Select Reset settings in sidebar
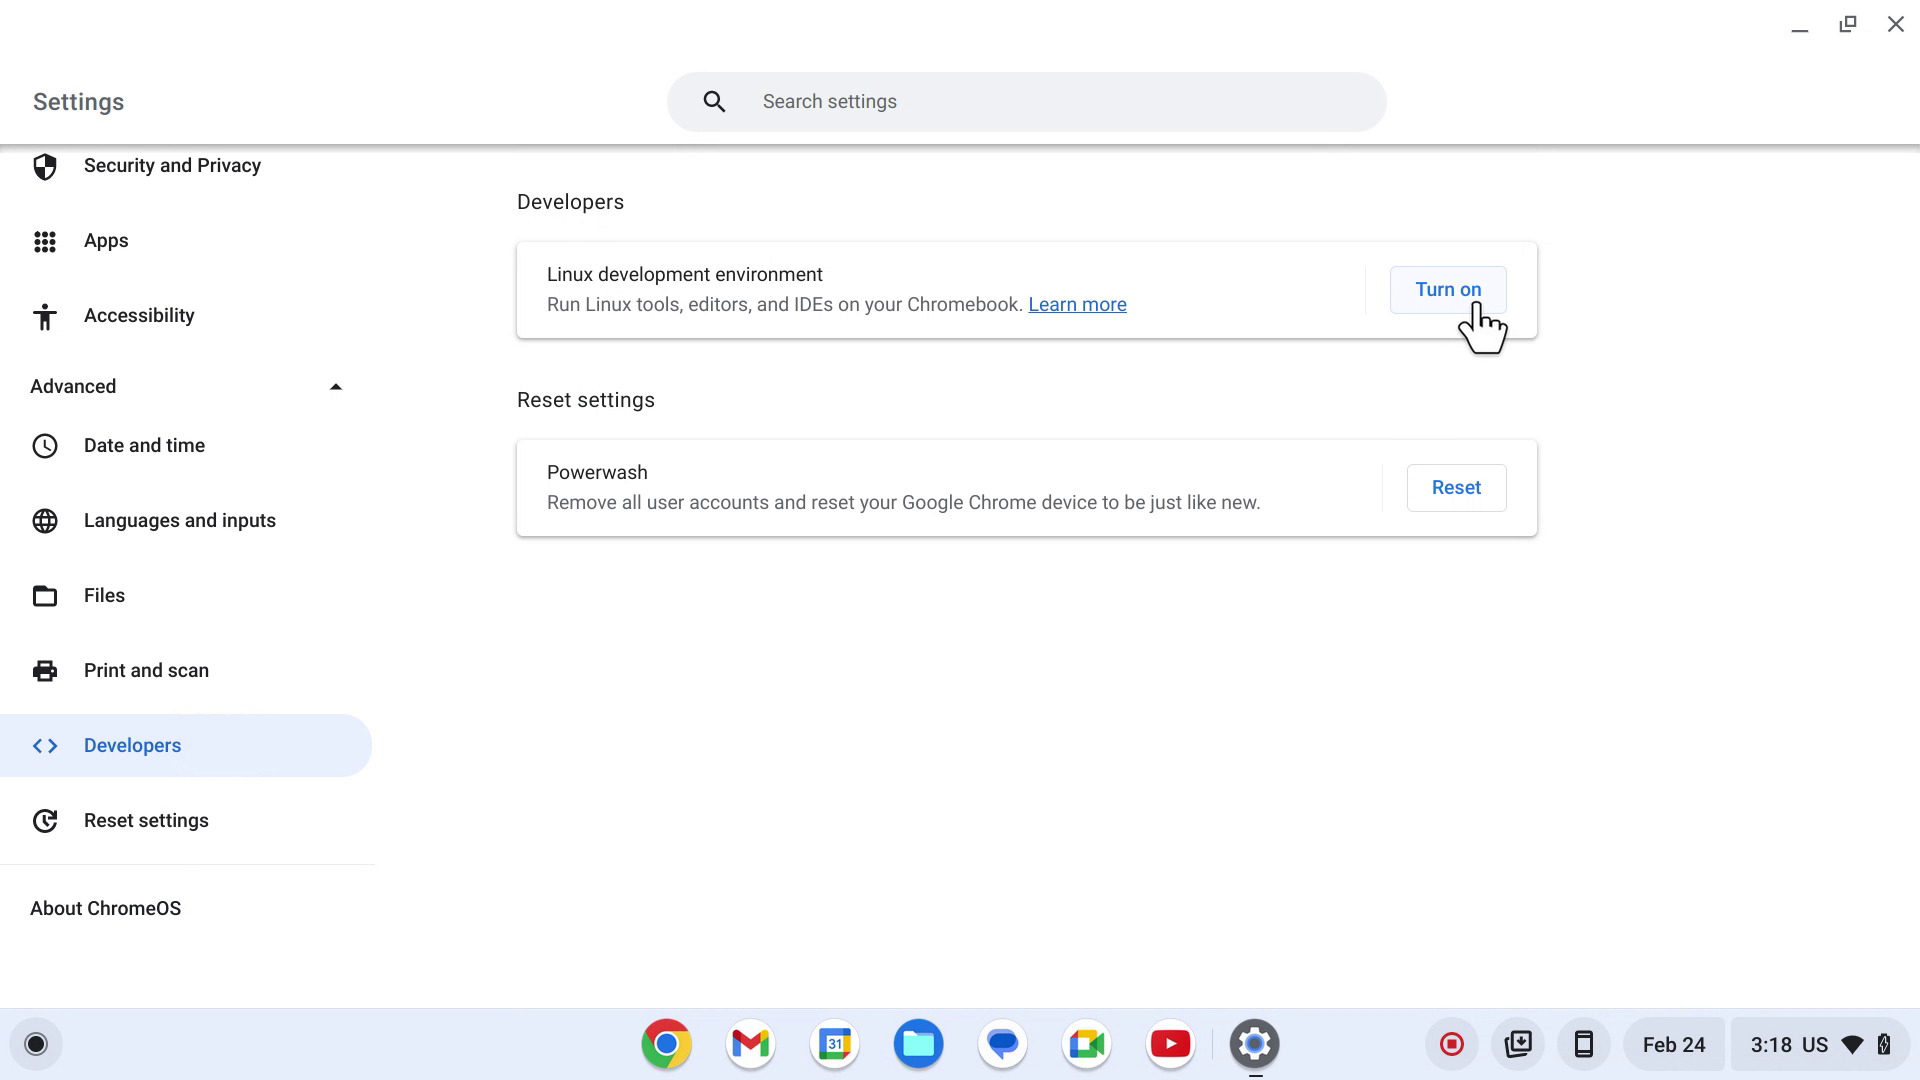Viewport: 1920px width, 1080px height. (x=187, y=821)
